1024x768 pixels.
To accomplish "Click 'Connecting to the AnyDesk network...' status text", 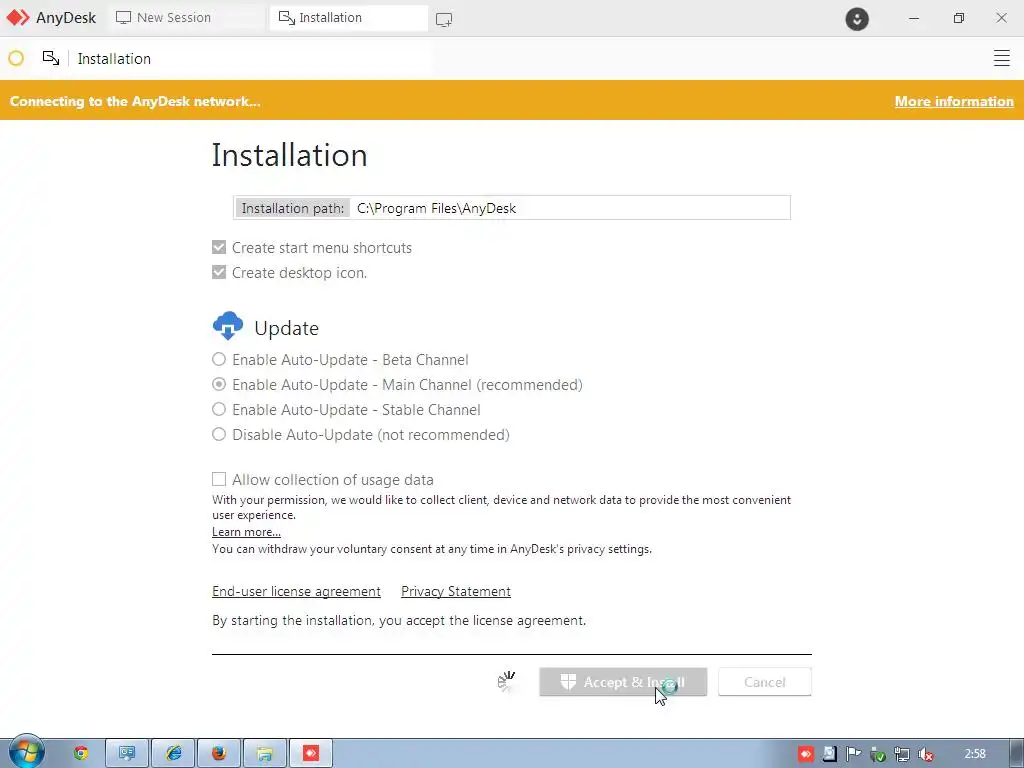I will [135, 101].
